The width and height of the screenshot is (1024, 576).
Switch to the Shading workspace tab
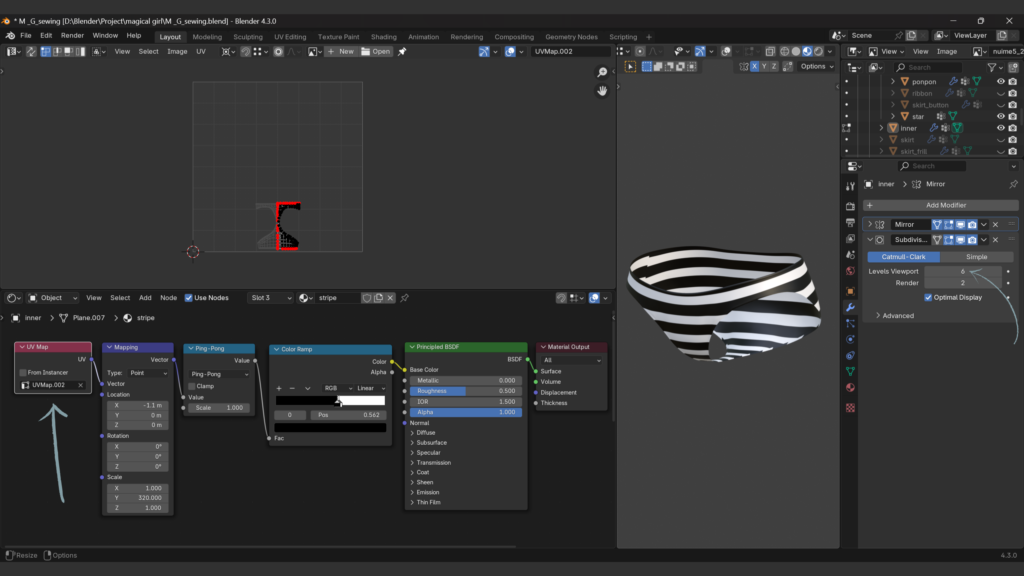[383, 37]
